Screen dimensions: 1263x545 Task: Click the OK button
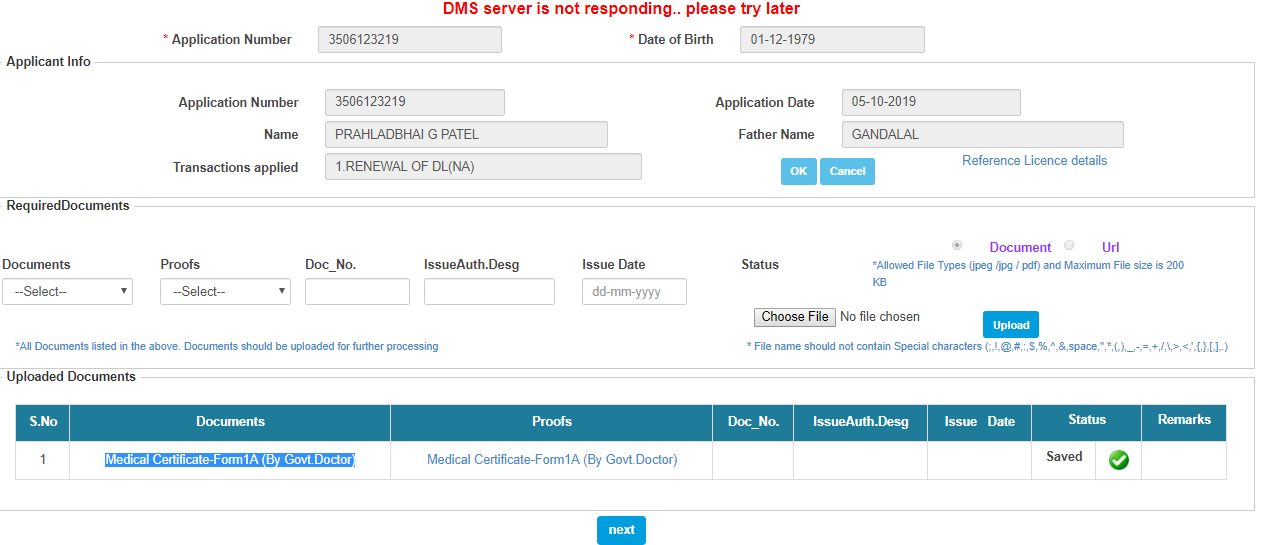[x=798, y=171]
